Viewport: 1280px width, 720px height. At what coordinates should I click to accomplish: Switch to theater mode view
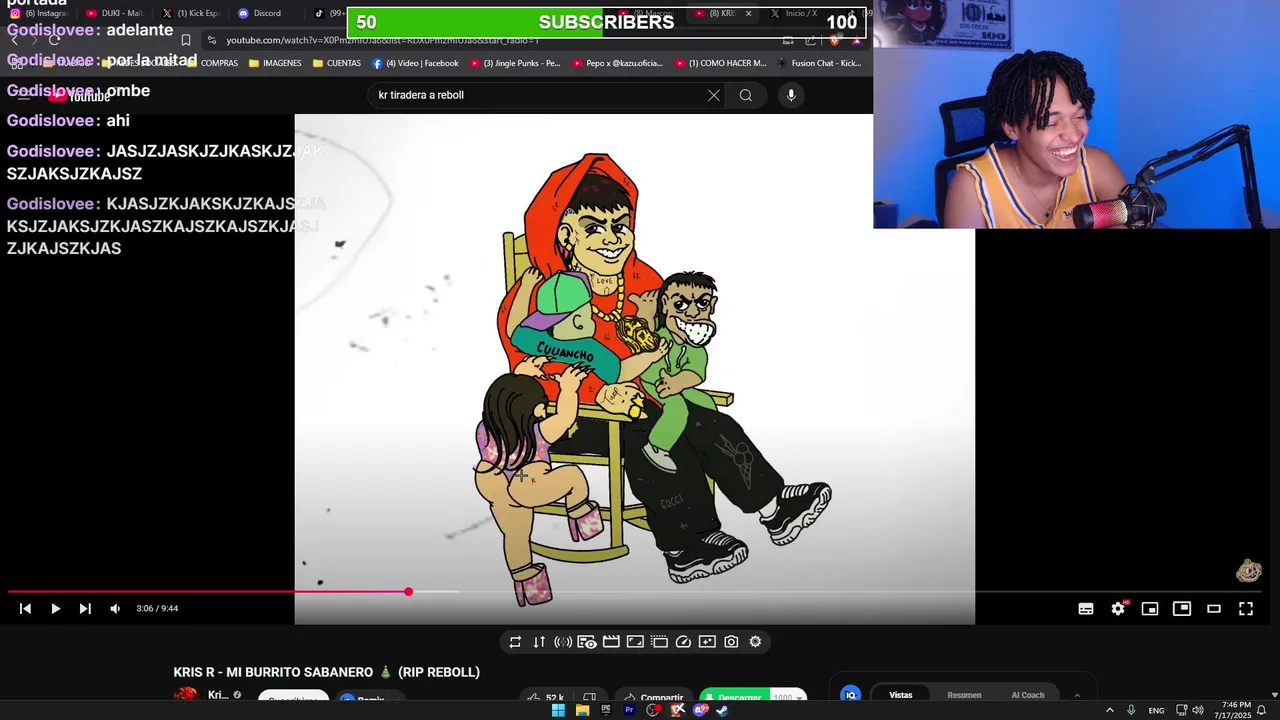click(1214, 608)
